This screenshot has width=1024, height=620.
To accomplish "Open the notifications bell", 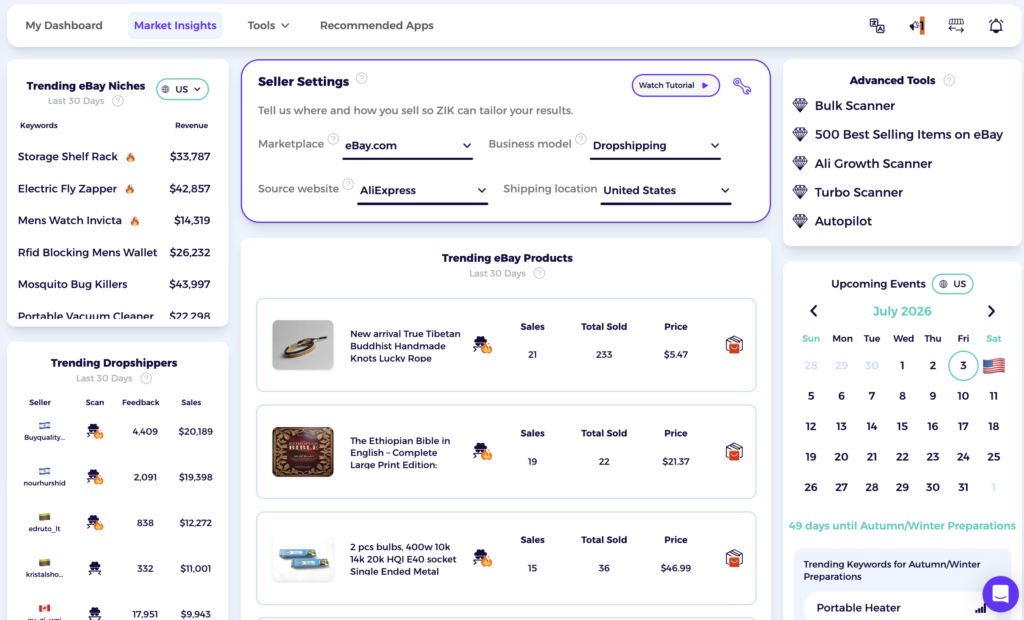I will tap(995, 25).
